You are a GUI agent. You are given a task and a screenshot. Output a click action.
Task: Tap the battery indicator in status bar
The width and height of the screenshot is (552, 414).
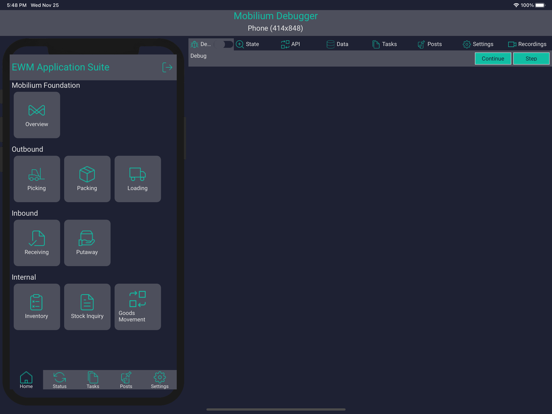(540, 5)
